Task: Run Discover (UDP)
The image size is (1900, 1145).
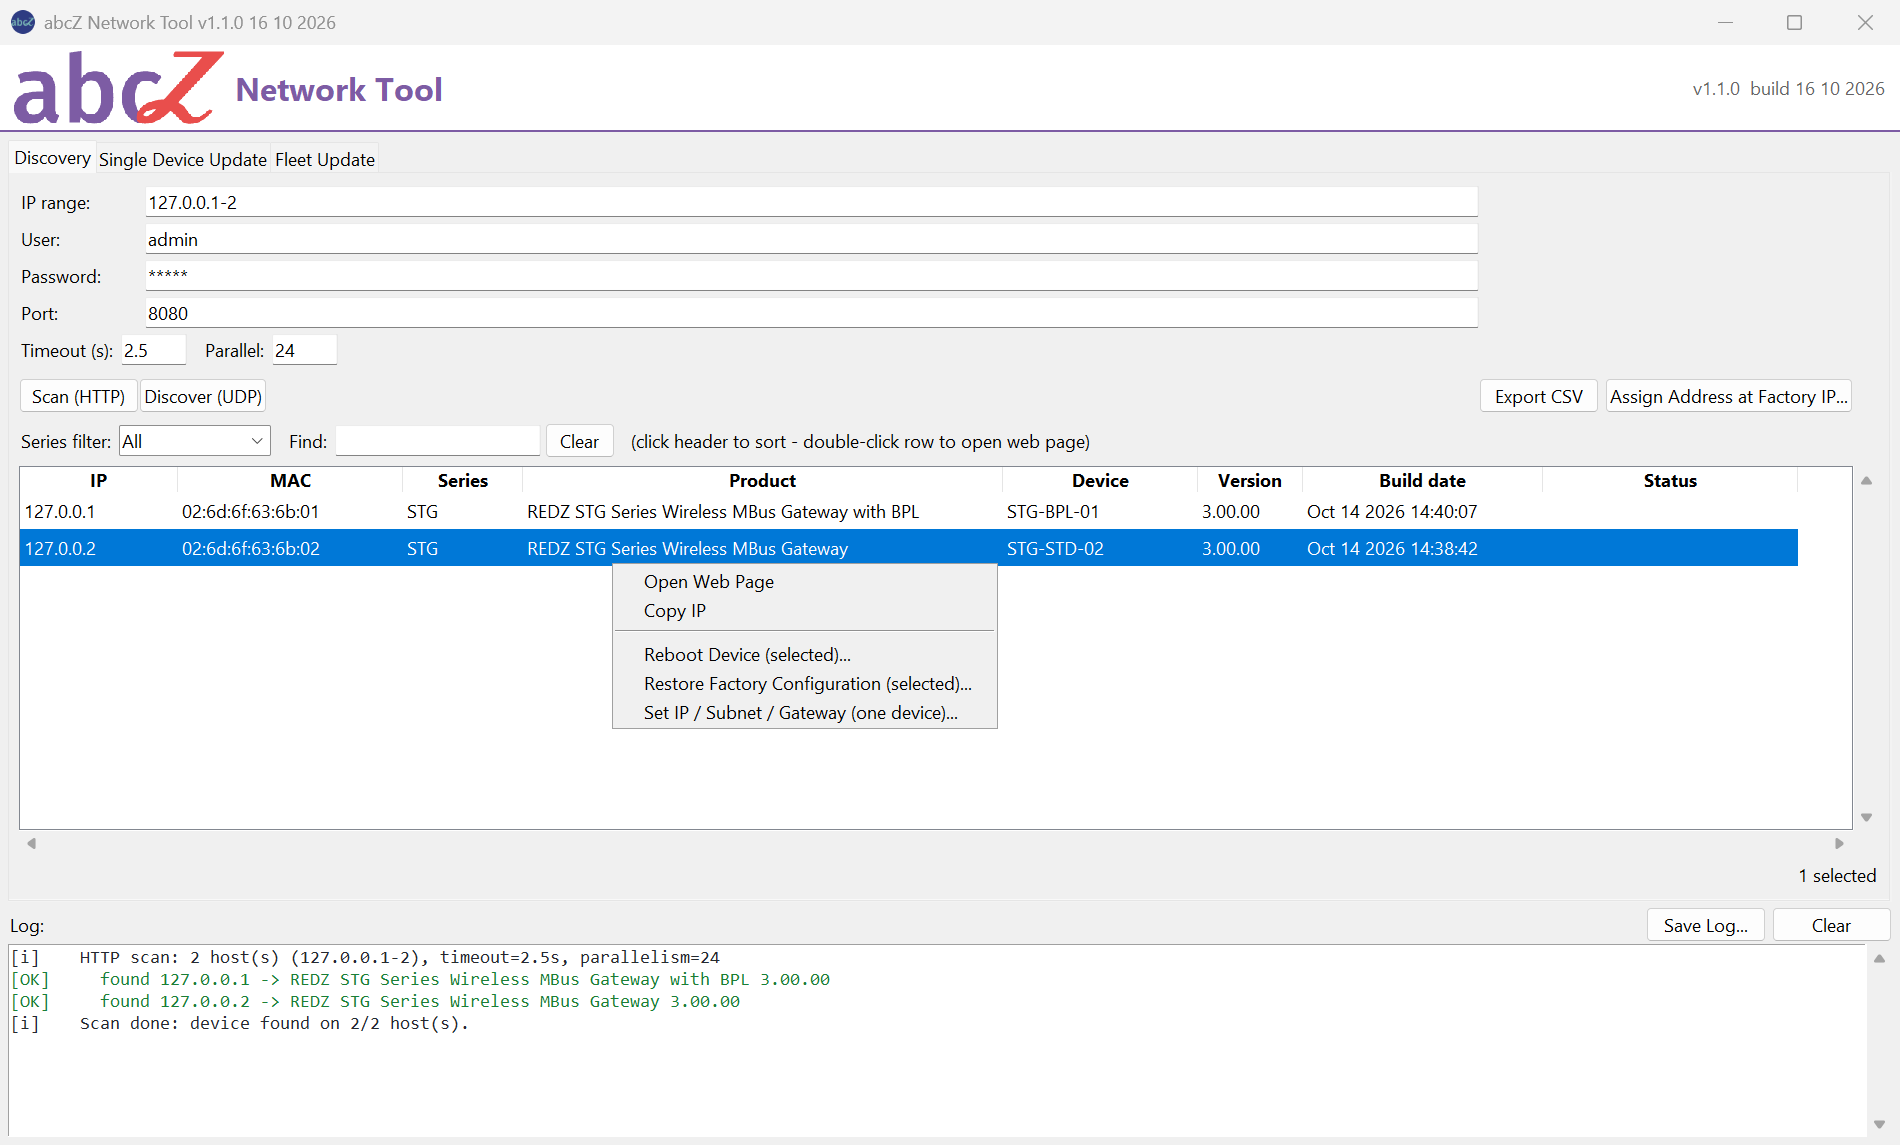Action: [203, 396]
